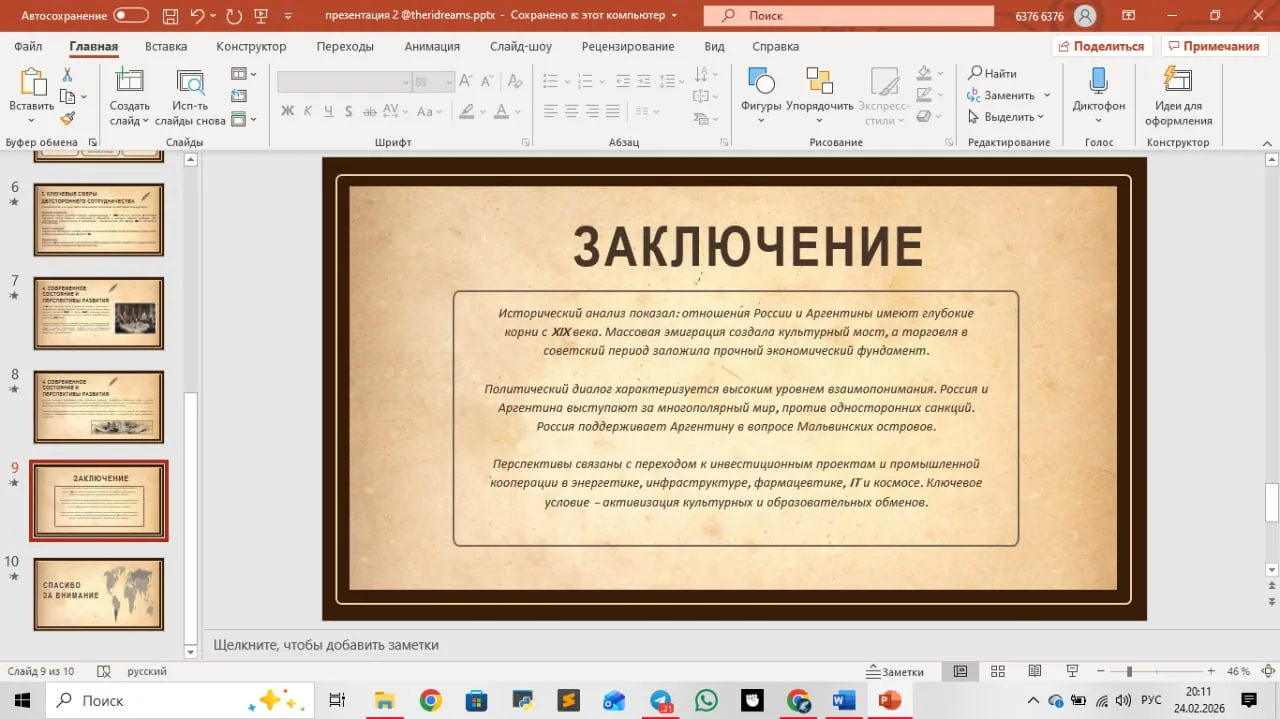This screenshot has height=719, width=1280.
Task: Toggle bulleted list
Action: [x=552, y=81]
